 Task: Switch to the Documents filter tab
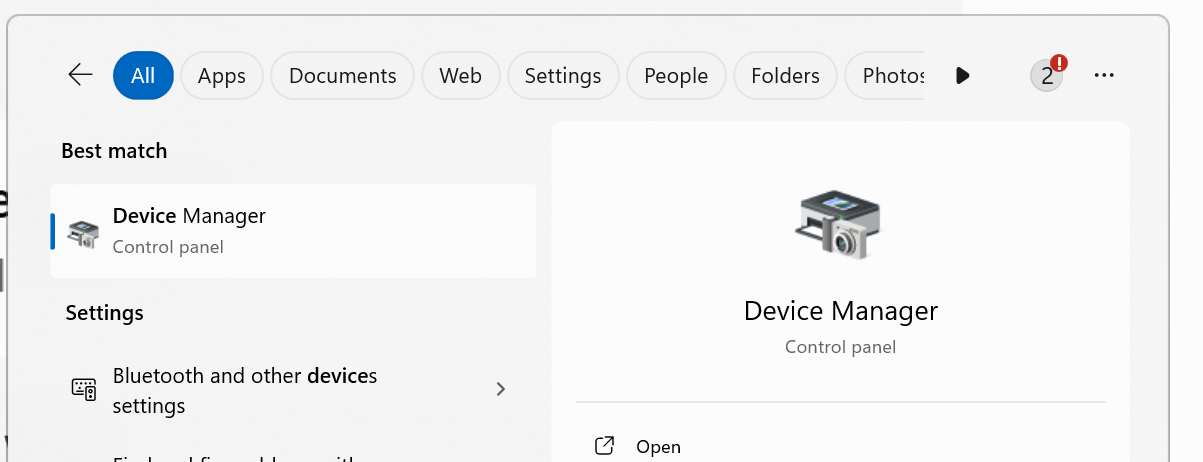click(x=342, y=75)
